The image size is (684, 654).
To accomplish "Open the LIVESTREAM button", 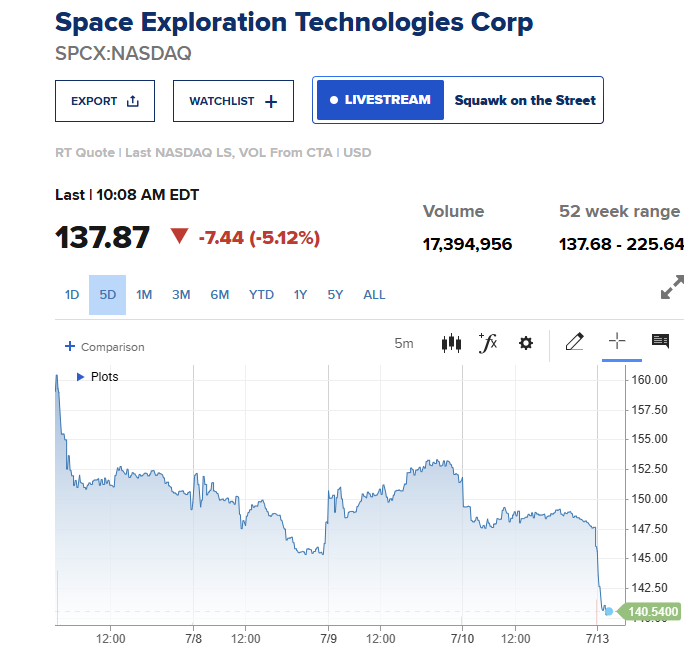I will [x=380, y=100].
